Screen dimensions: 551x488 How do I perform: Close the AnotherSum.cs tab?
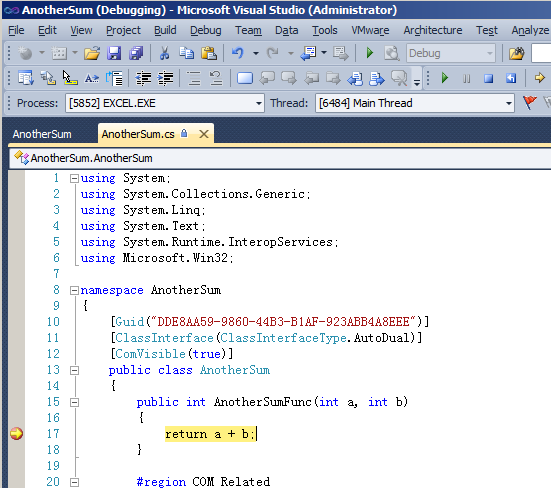[204, 134]
